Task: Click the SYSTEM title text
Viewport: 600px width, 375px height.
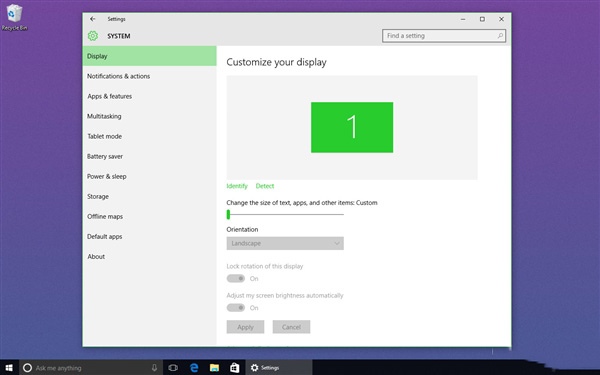Action: (x=119, y=36)
